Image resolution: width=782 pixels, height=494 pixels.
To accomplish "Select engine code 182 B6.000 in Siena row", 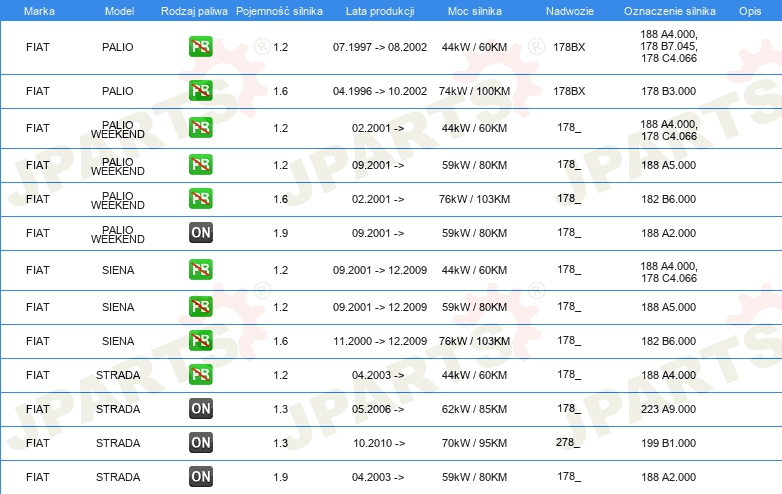I will [668, 341].
